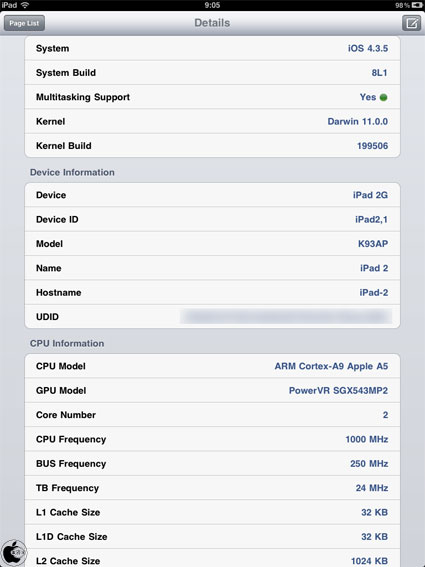425x567 pixels.
Task: Tap the green Multitasking Support indicator dot
Action: click(383, 97)
